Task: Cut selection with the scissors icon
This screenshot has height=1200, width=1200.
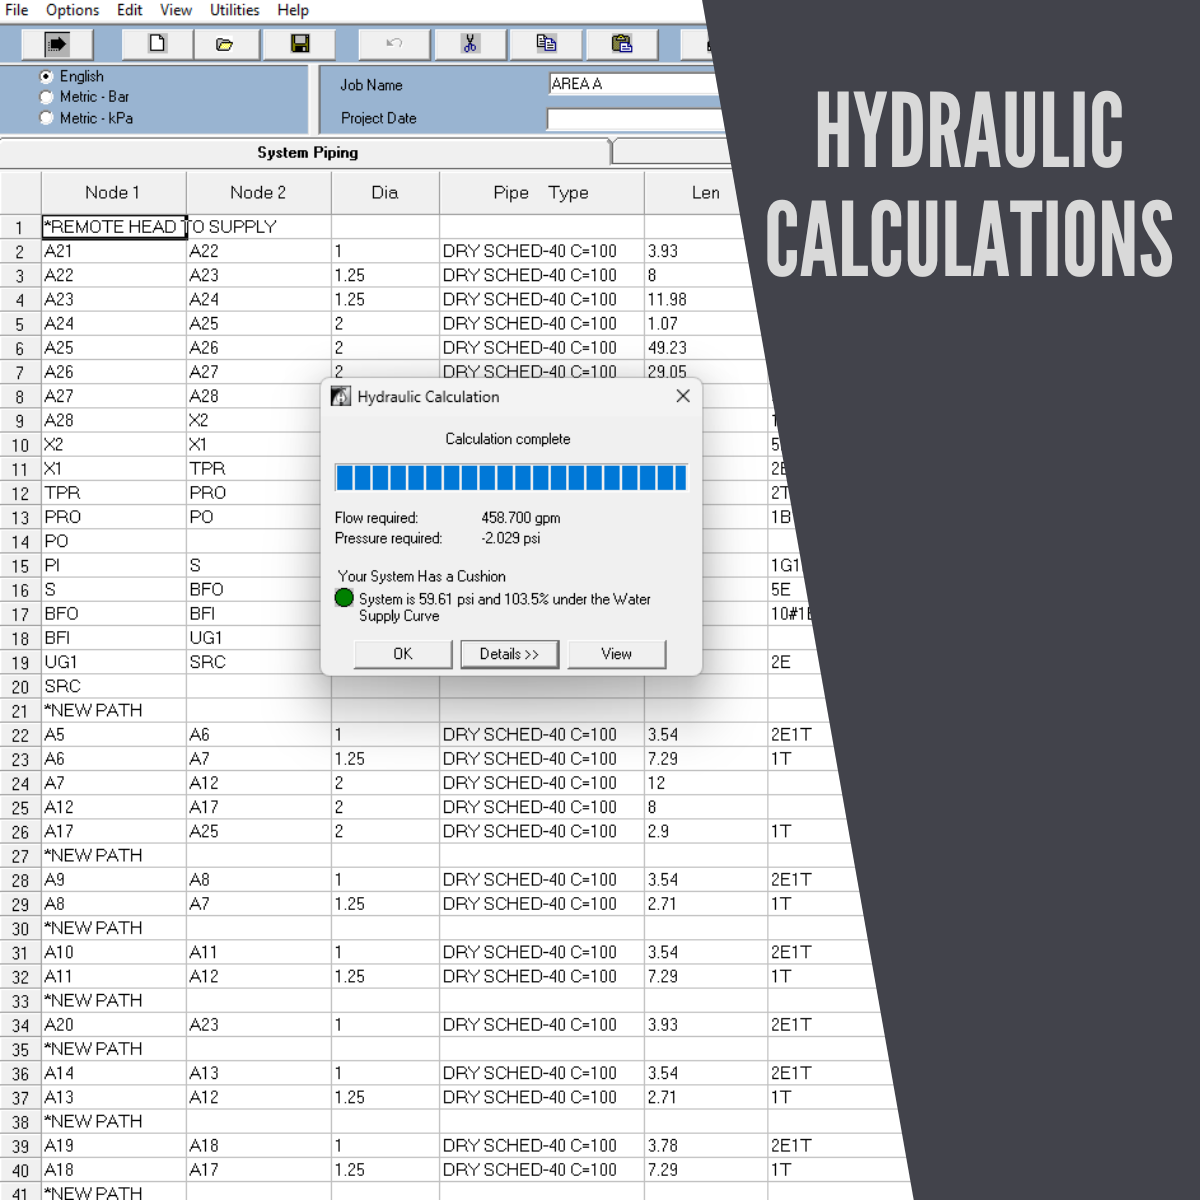Action: [x=470, y=44]
